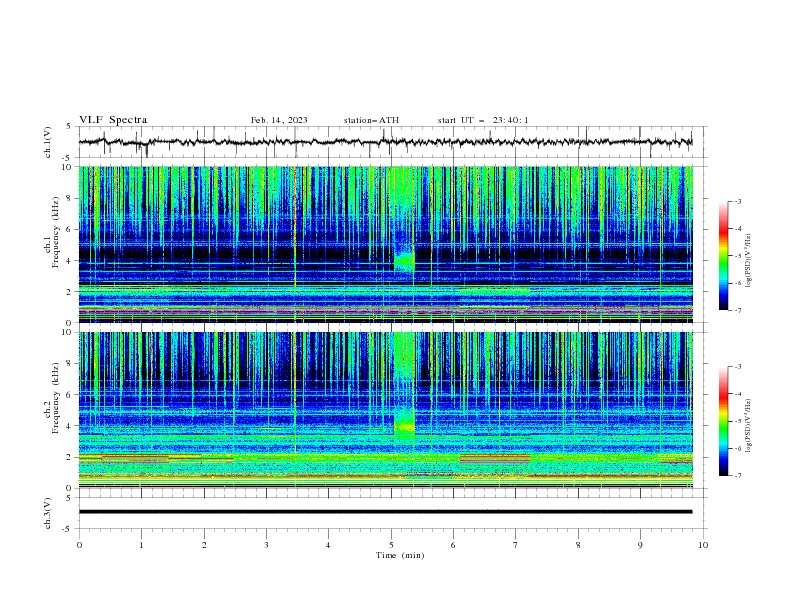792x612 pixels.
Task: Click the 'start UT = 23:40:1' text
Action: (483, 120)
